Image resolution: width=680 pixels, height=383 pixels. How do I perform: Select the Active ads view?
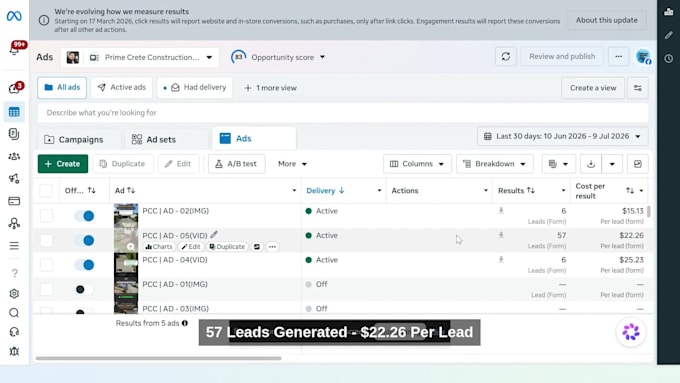click(x=122, y=88)
